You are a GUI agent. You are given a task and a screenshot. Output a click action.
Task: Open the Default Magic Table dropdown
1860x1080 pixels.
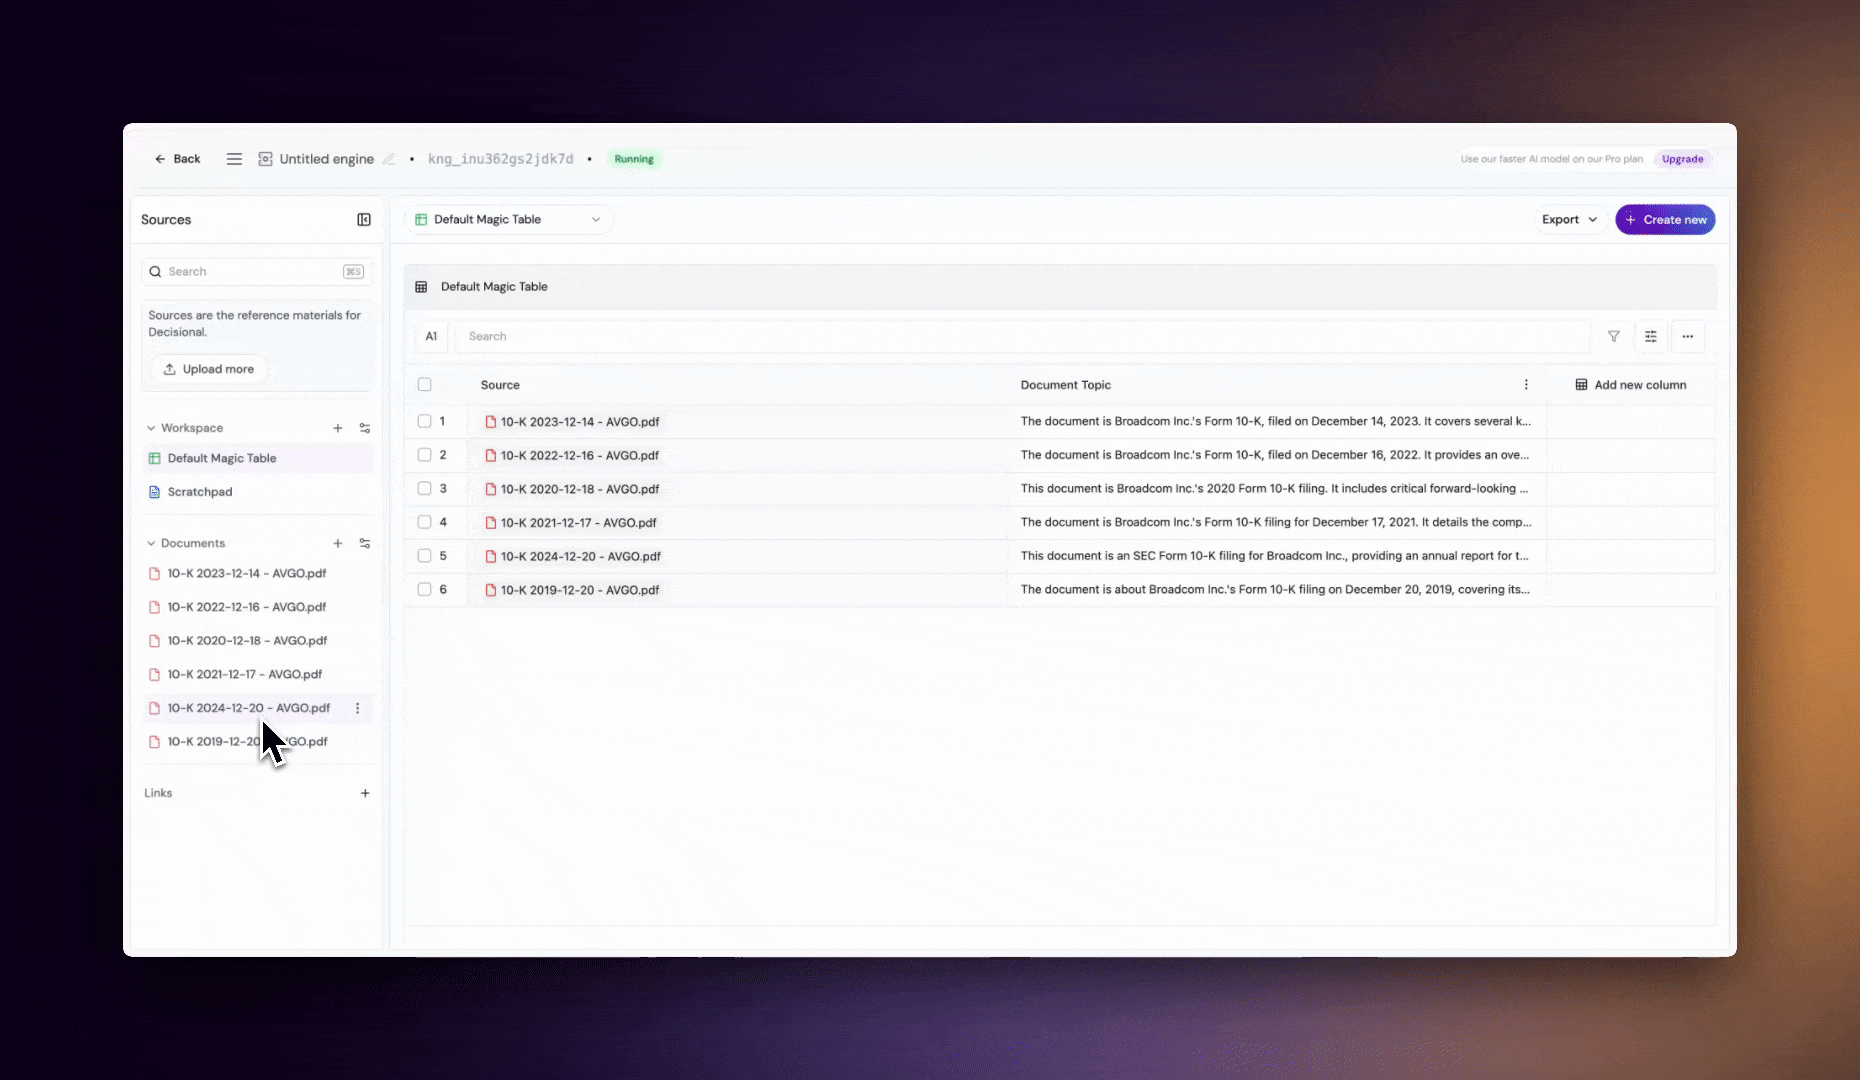click(x=508, y=220)
